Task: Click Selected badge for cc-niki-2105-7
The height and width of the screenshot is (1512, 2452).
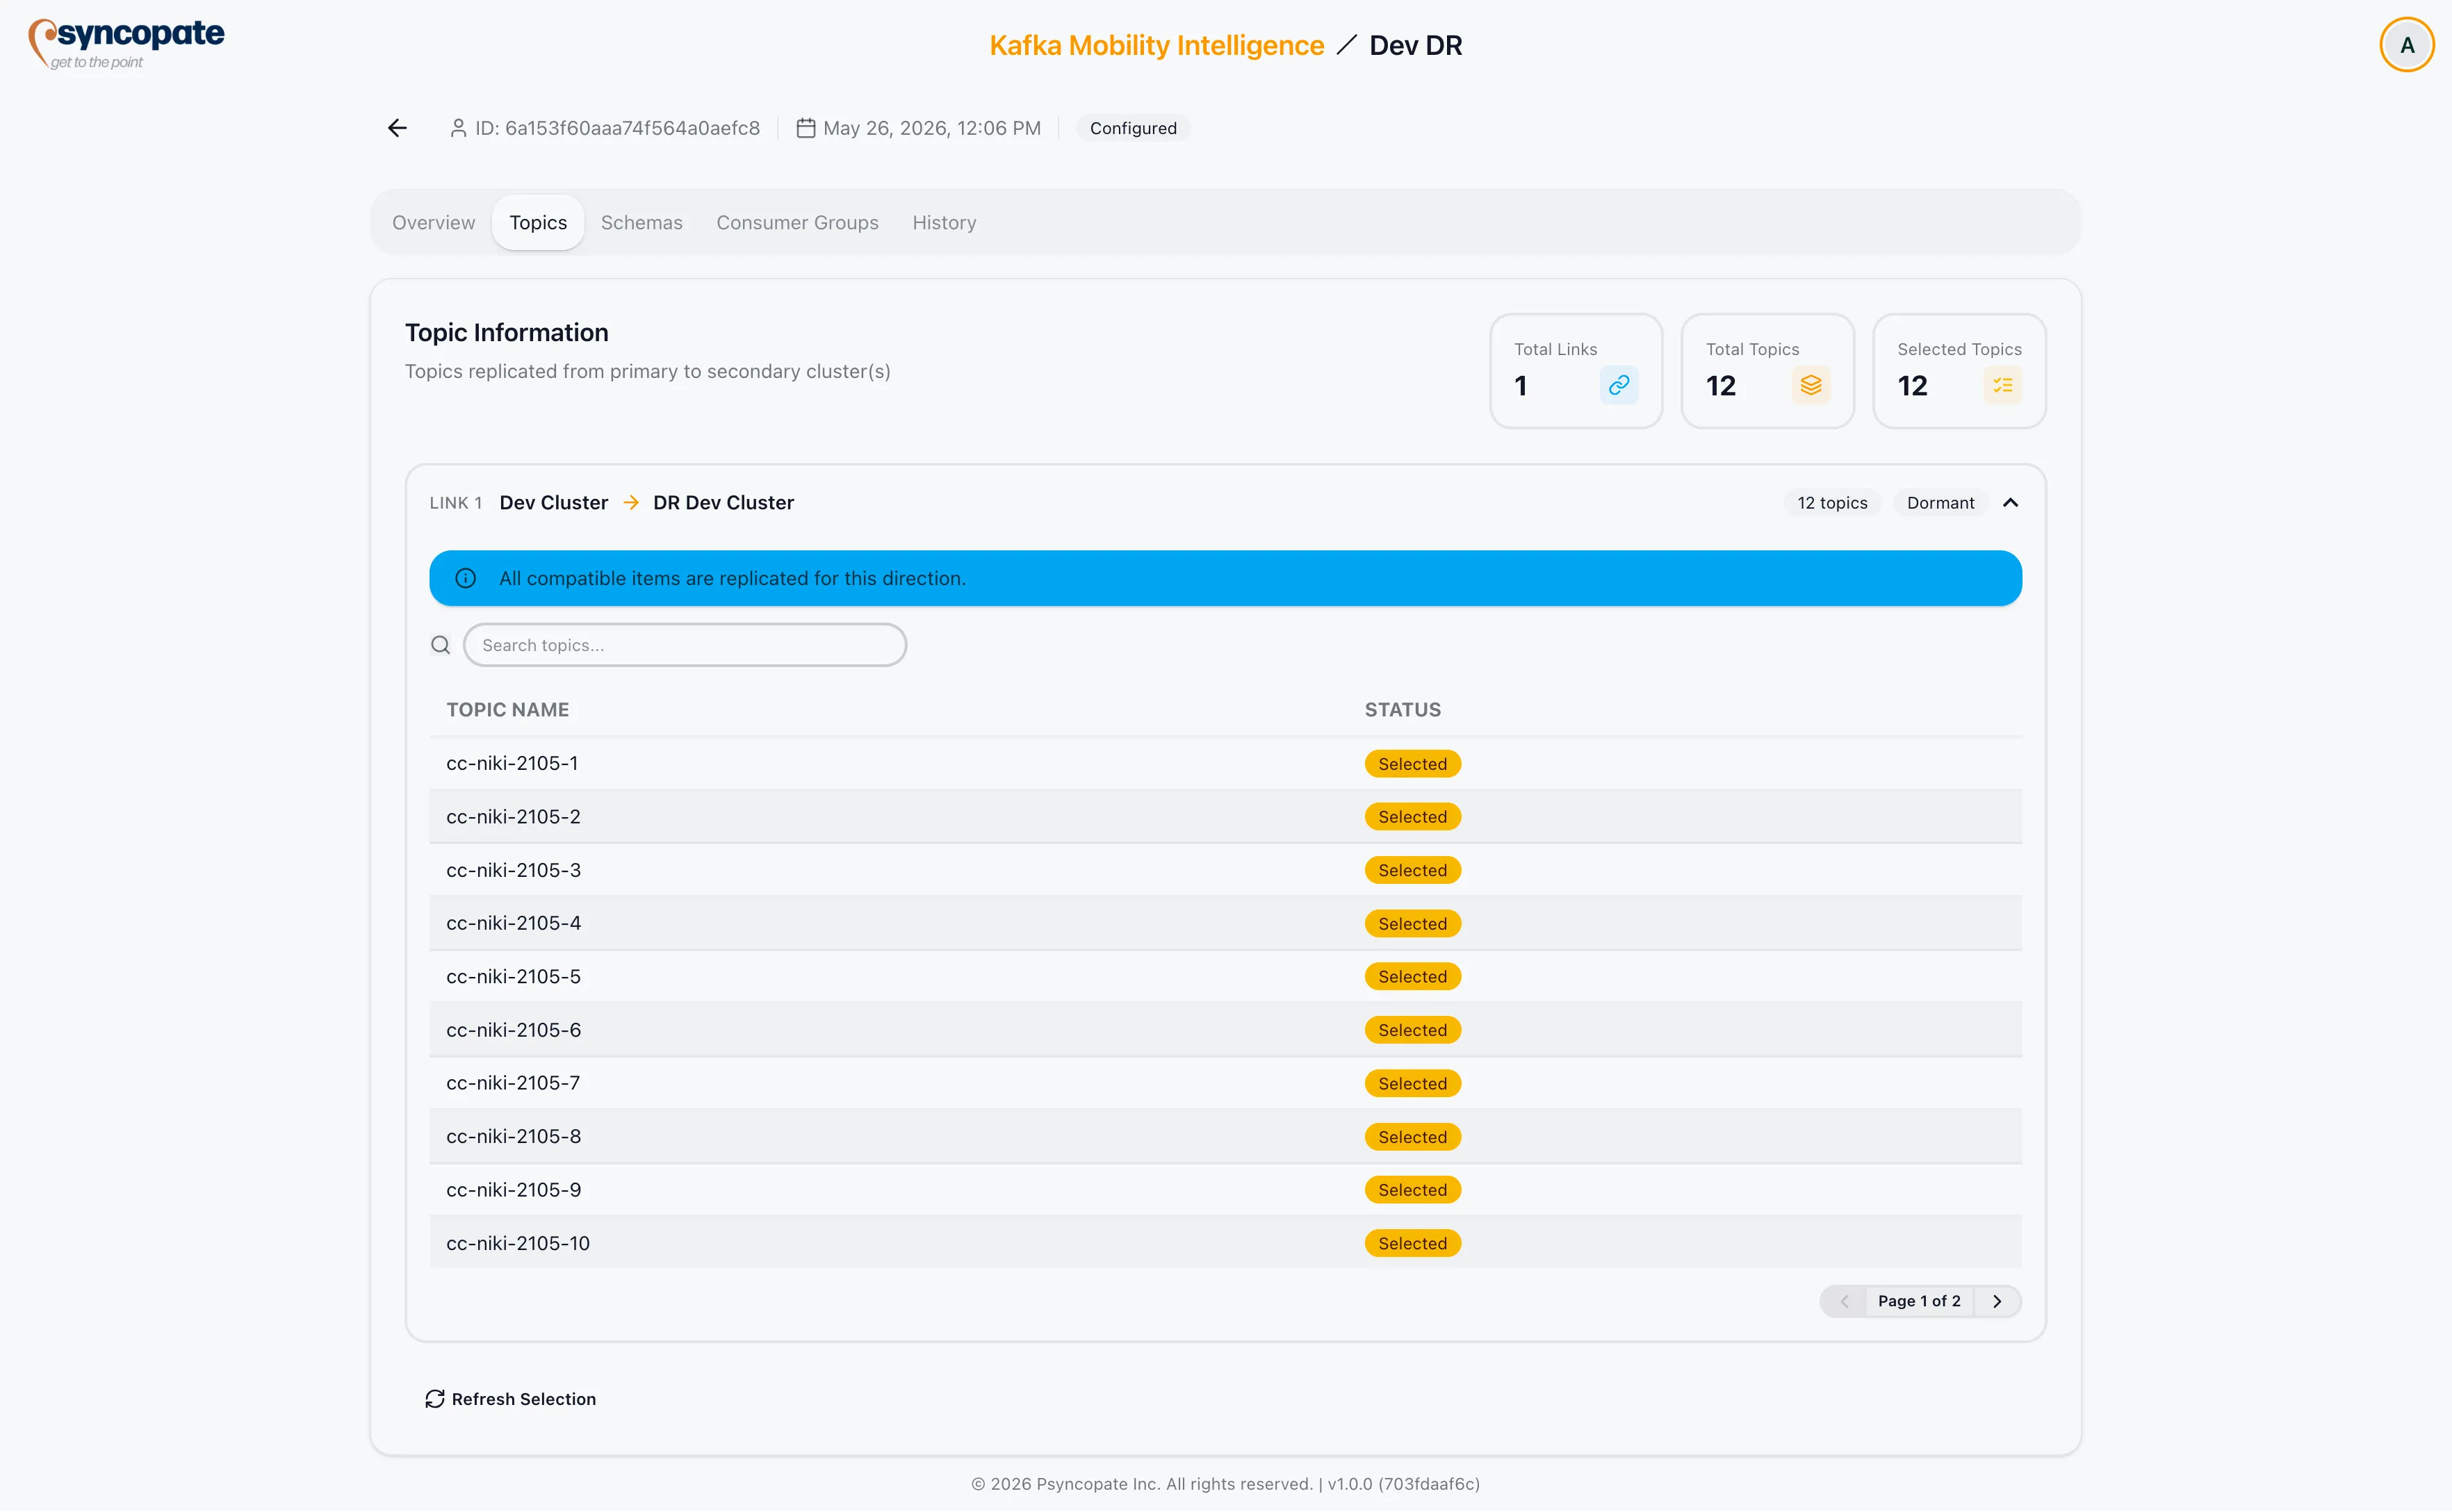Action: point(1412,1084)
